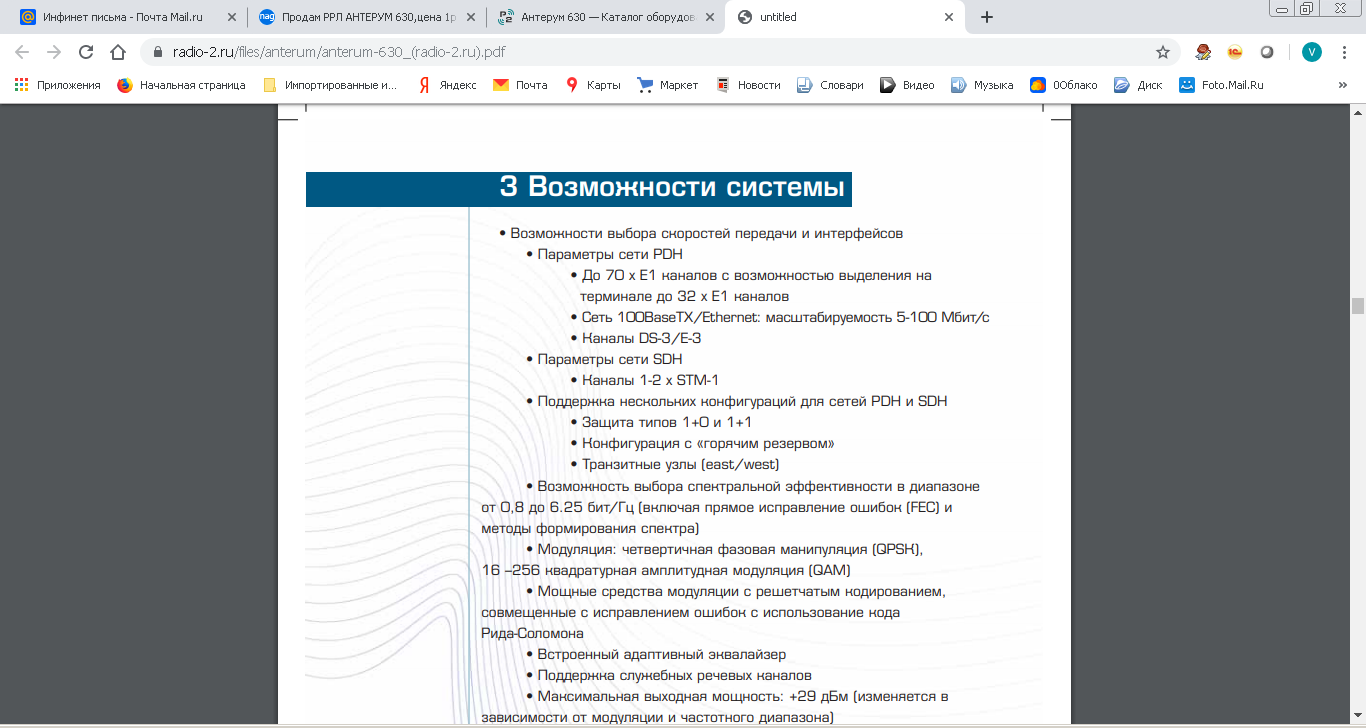Click the text 'Параметры сети PDH'
1366x728 pixels.
click(x=610, y=254)
